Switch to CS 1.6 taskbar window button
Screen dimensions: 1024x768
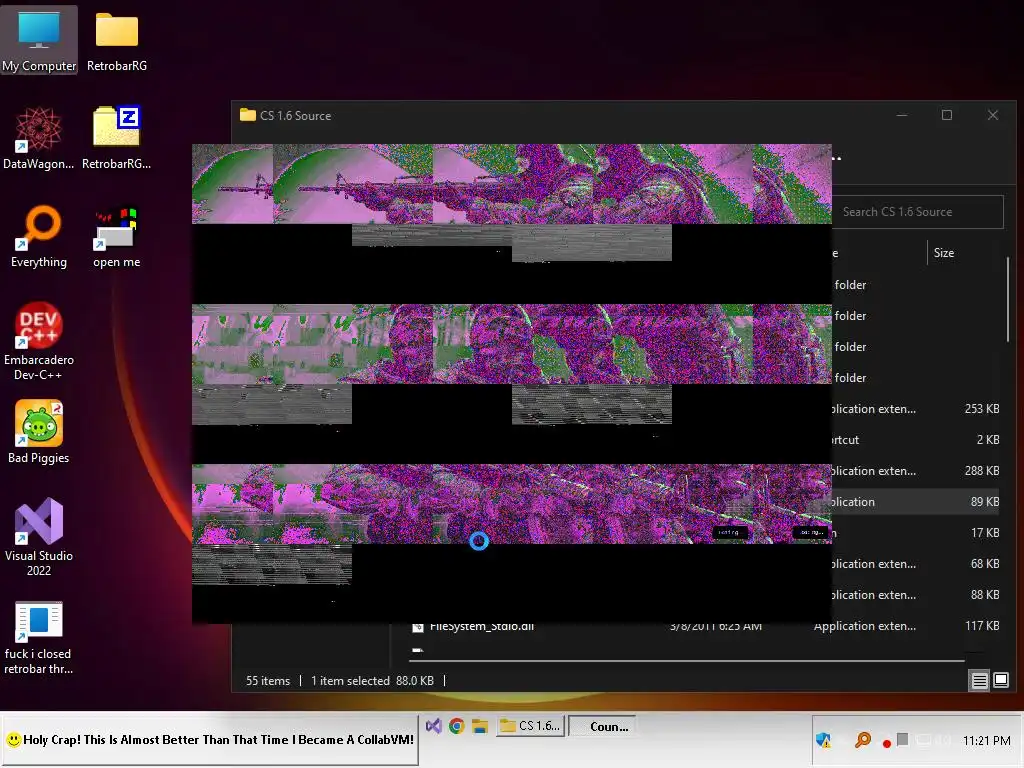point(530,726)
